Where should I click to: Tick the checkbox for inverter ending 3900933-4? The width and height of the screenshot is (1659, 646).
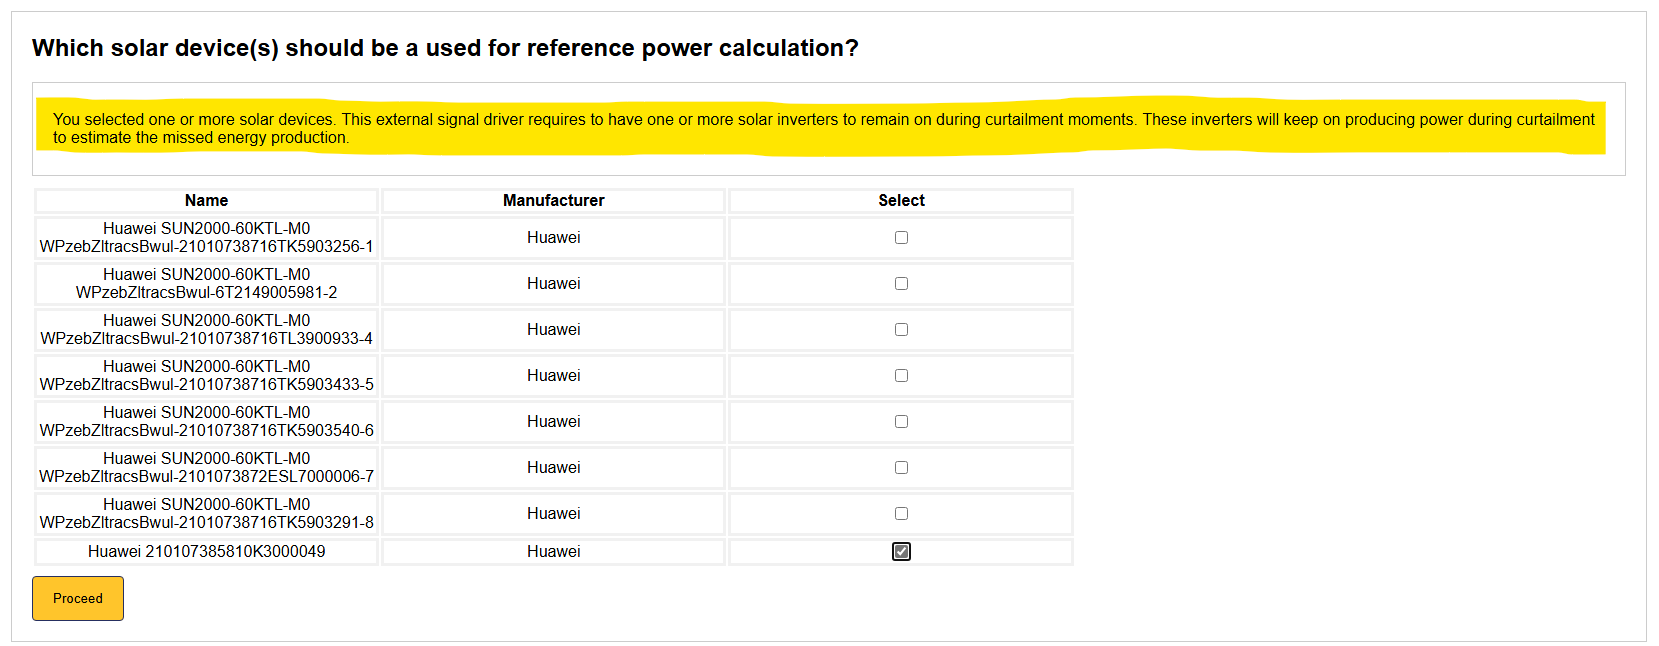click(x=901, y=330)
